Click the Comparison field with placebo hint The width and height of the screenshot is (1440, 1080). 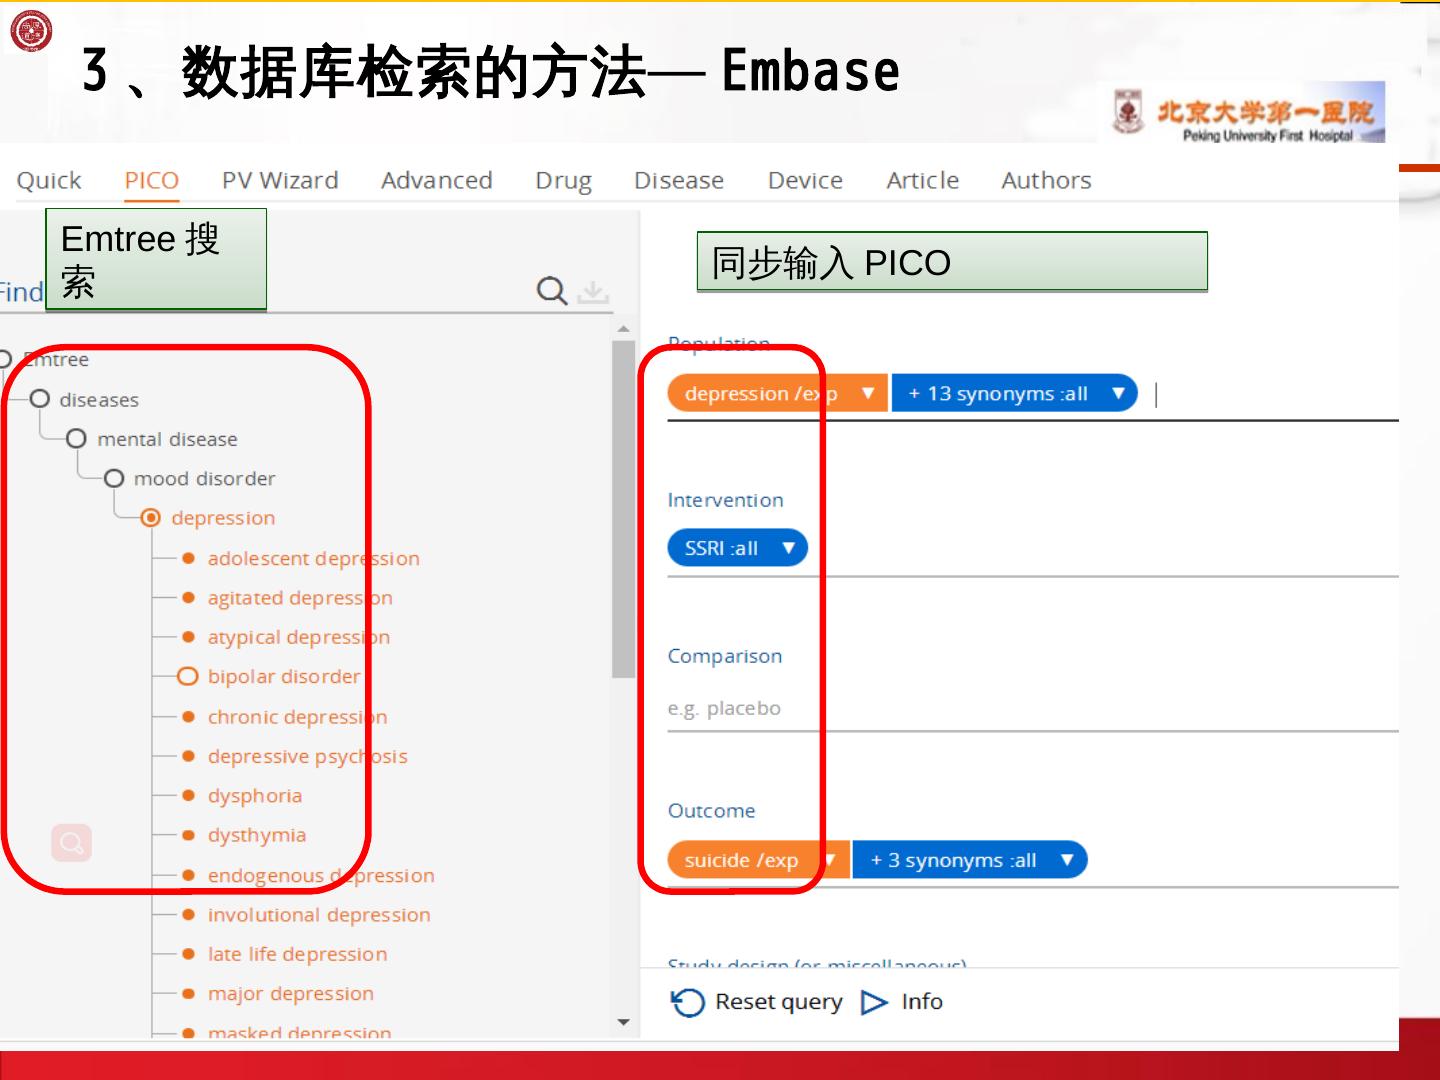[x=1033, y=708]
